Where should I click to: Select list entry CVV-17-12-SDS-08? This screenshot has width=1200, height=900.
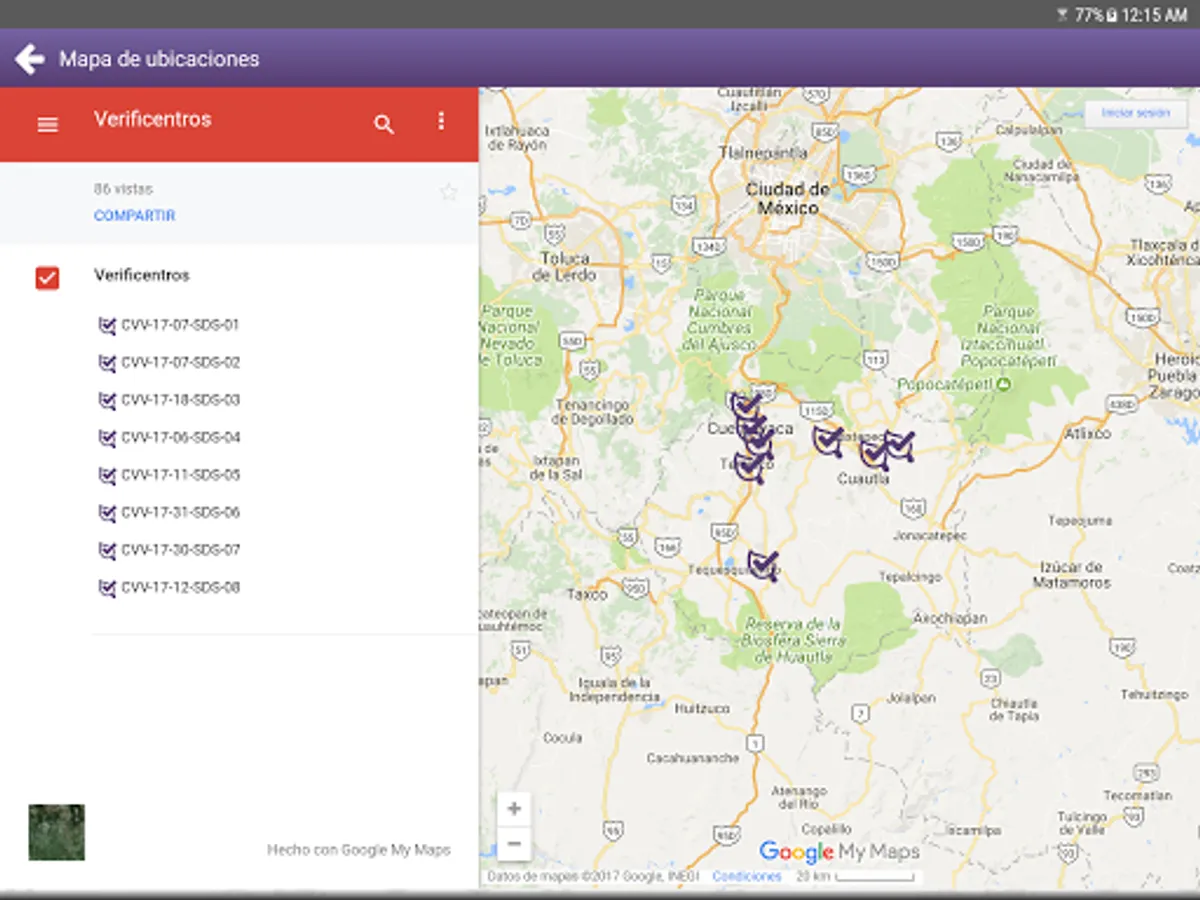pyautogui.click(x=180, y=587)
